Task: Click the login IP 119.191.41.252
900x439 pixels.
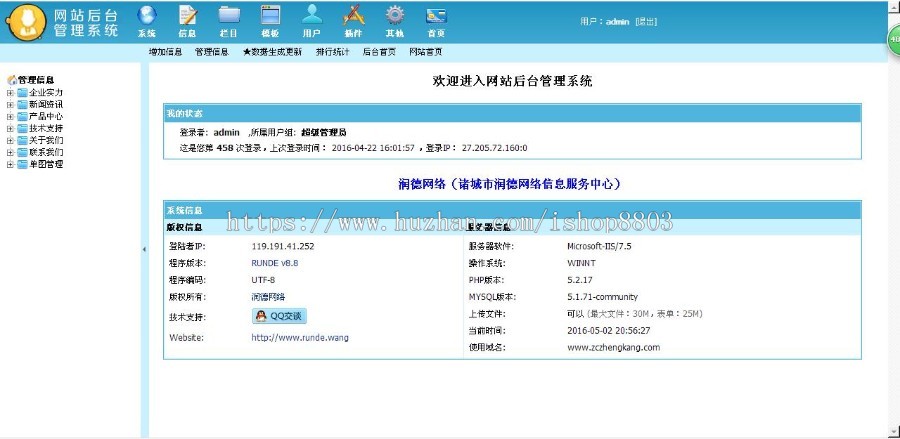Action: pos(283,247)
